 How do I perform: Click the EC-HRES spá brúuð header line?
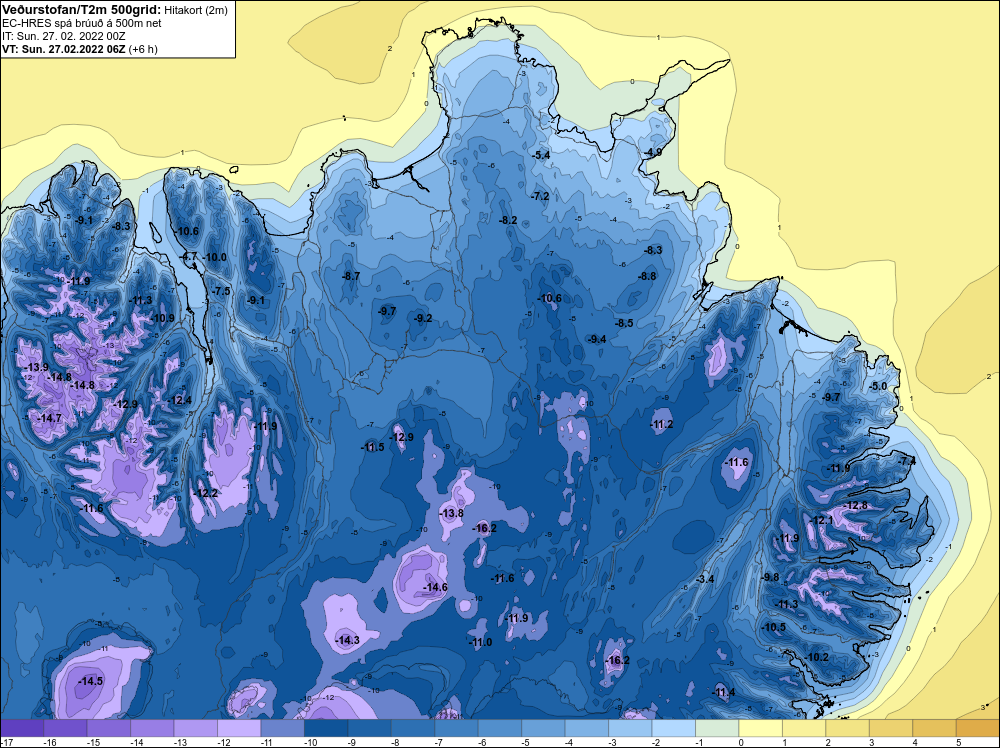pyautogui.click(x=82, y=23)
